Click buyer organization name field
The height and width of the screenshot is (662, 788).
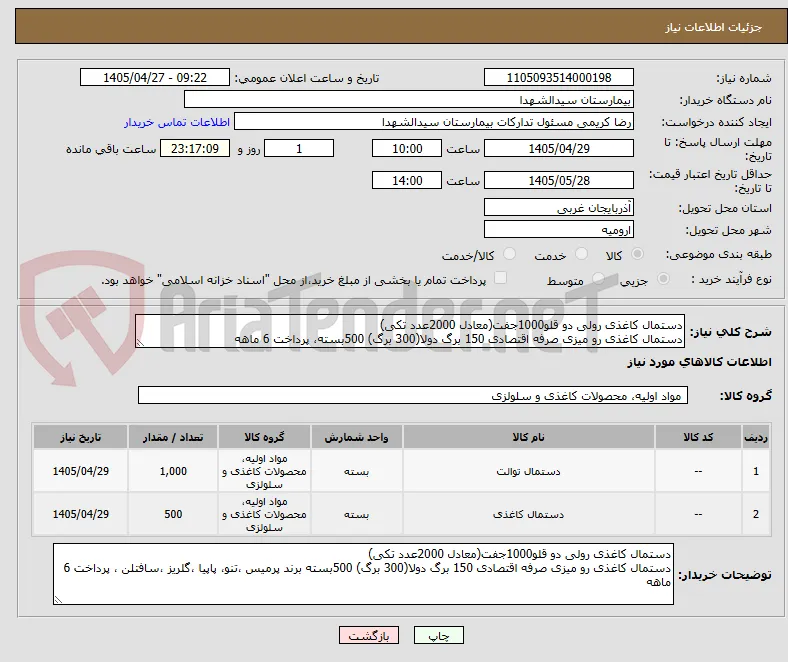[x=409, y=100]
